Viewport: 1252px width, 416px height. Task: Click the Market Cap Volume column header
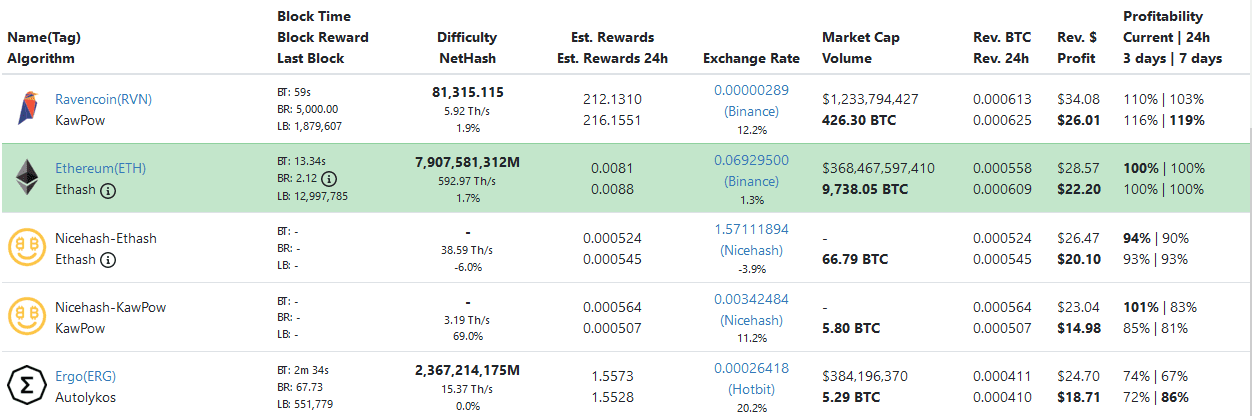[x=861, y=48]
